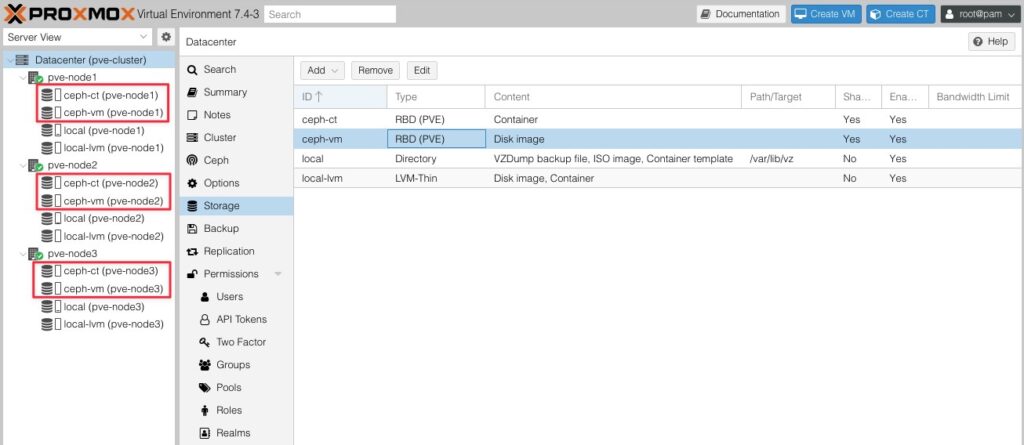Open the Add storage dropdown
This screenshot has height=445, width=1024.
323,71
